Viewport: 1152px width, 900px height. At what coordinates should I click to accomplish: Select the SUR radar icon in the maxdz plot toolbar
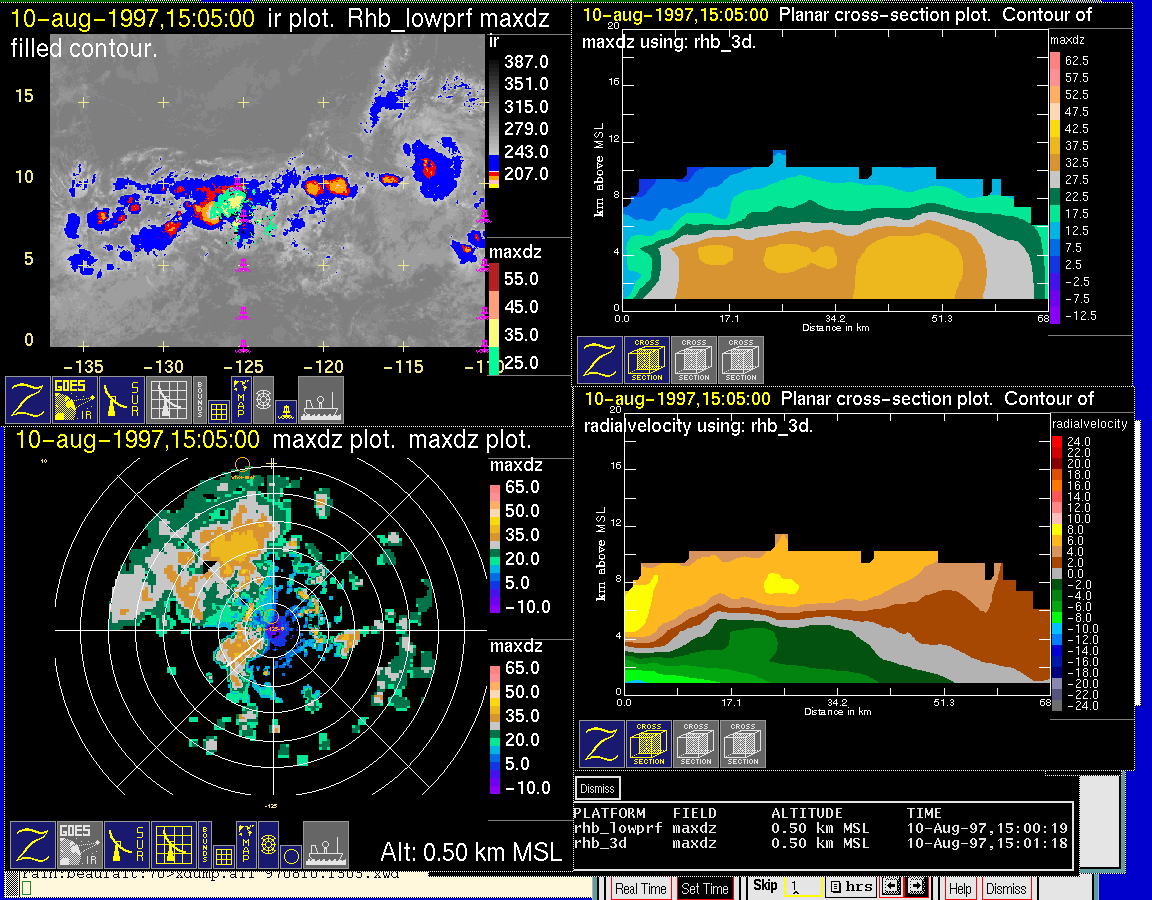coord(126,845)
